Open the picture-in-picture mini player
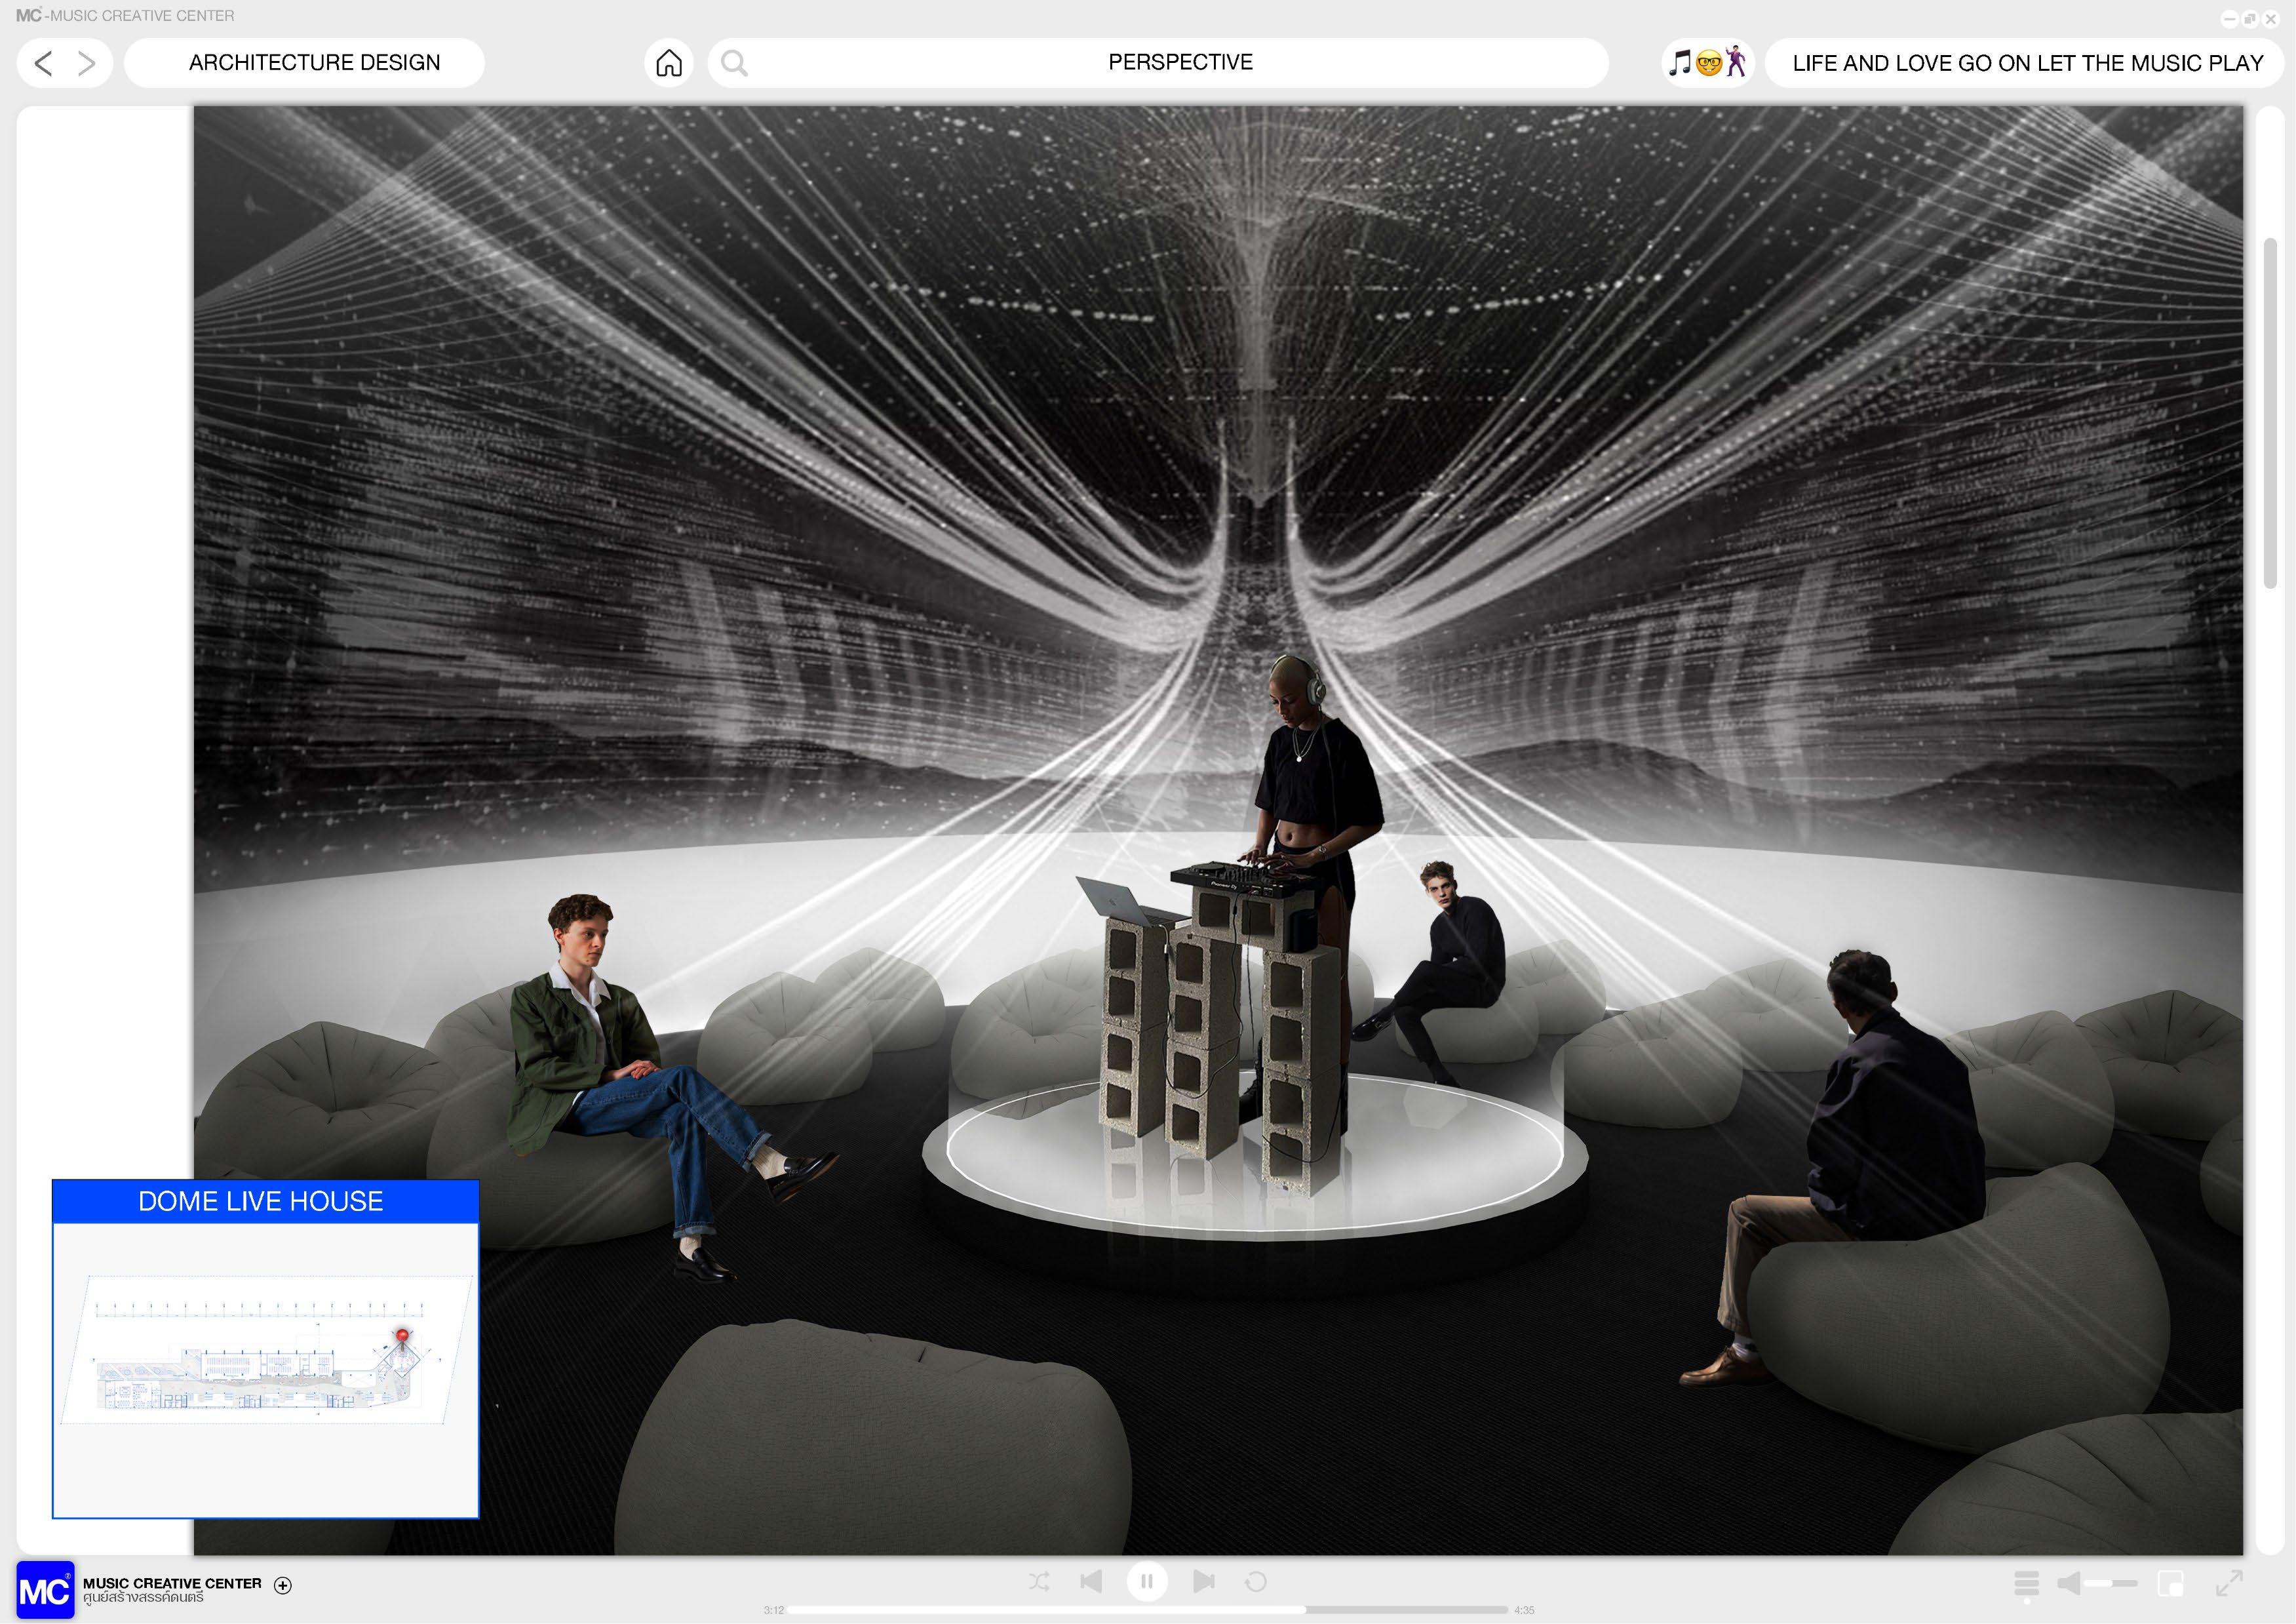The image size is (2296, 1624). click(2170, 1583)
